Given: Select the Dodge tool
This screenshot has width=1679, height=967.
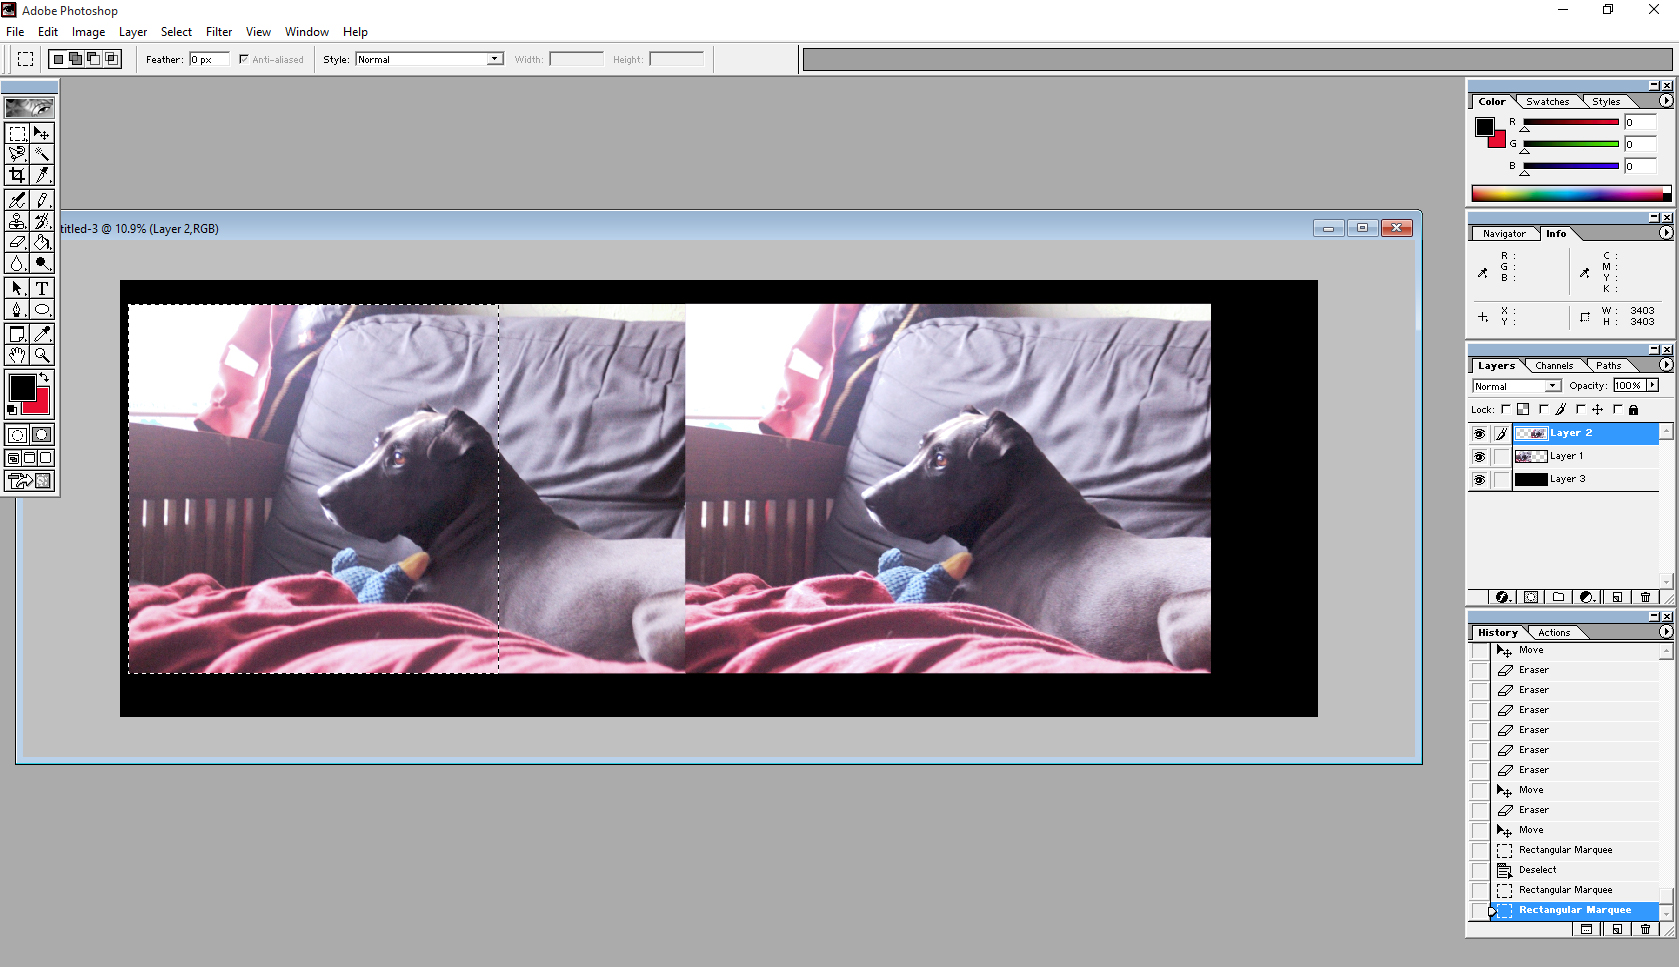Looking at the screenshot, I should click(42, 263).
